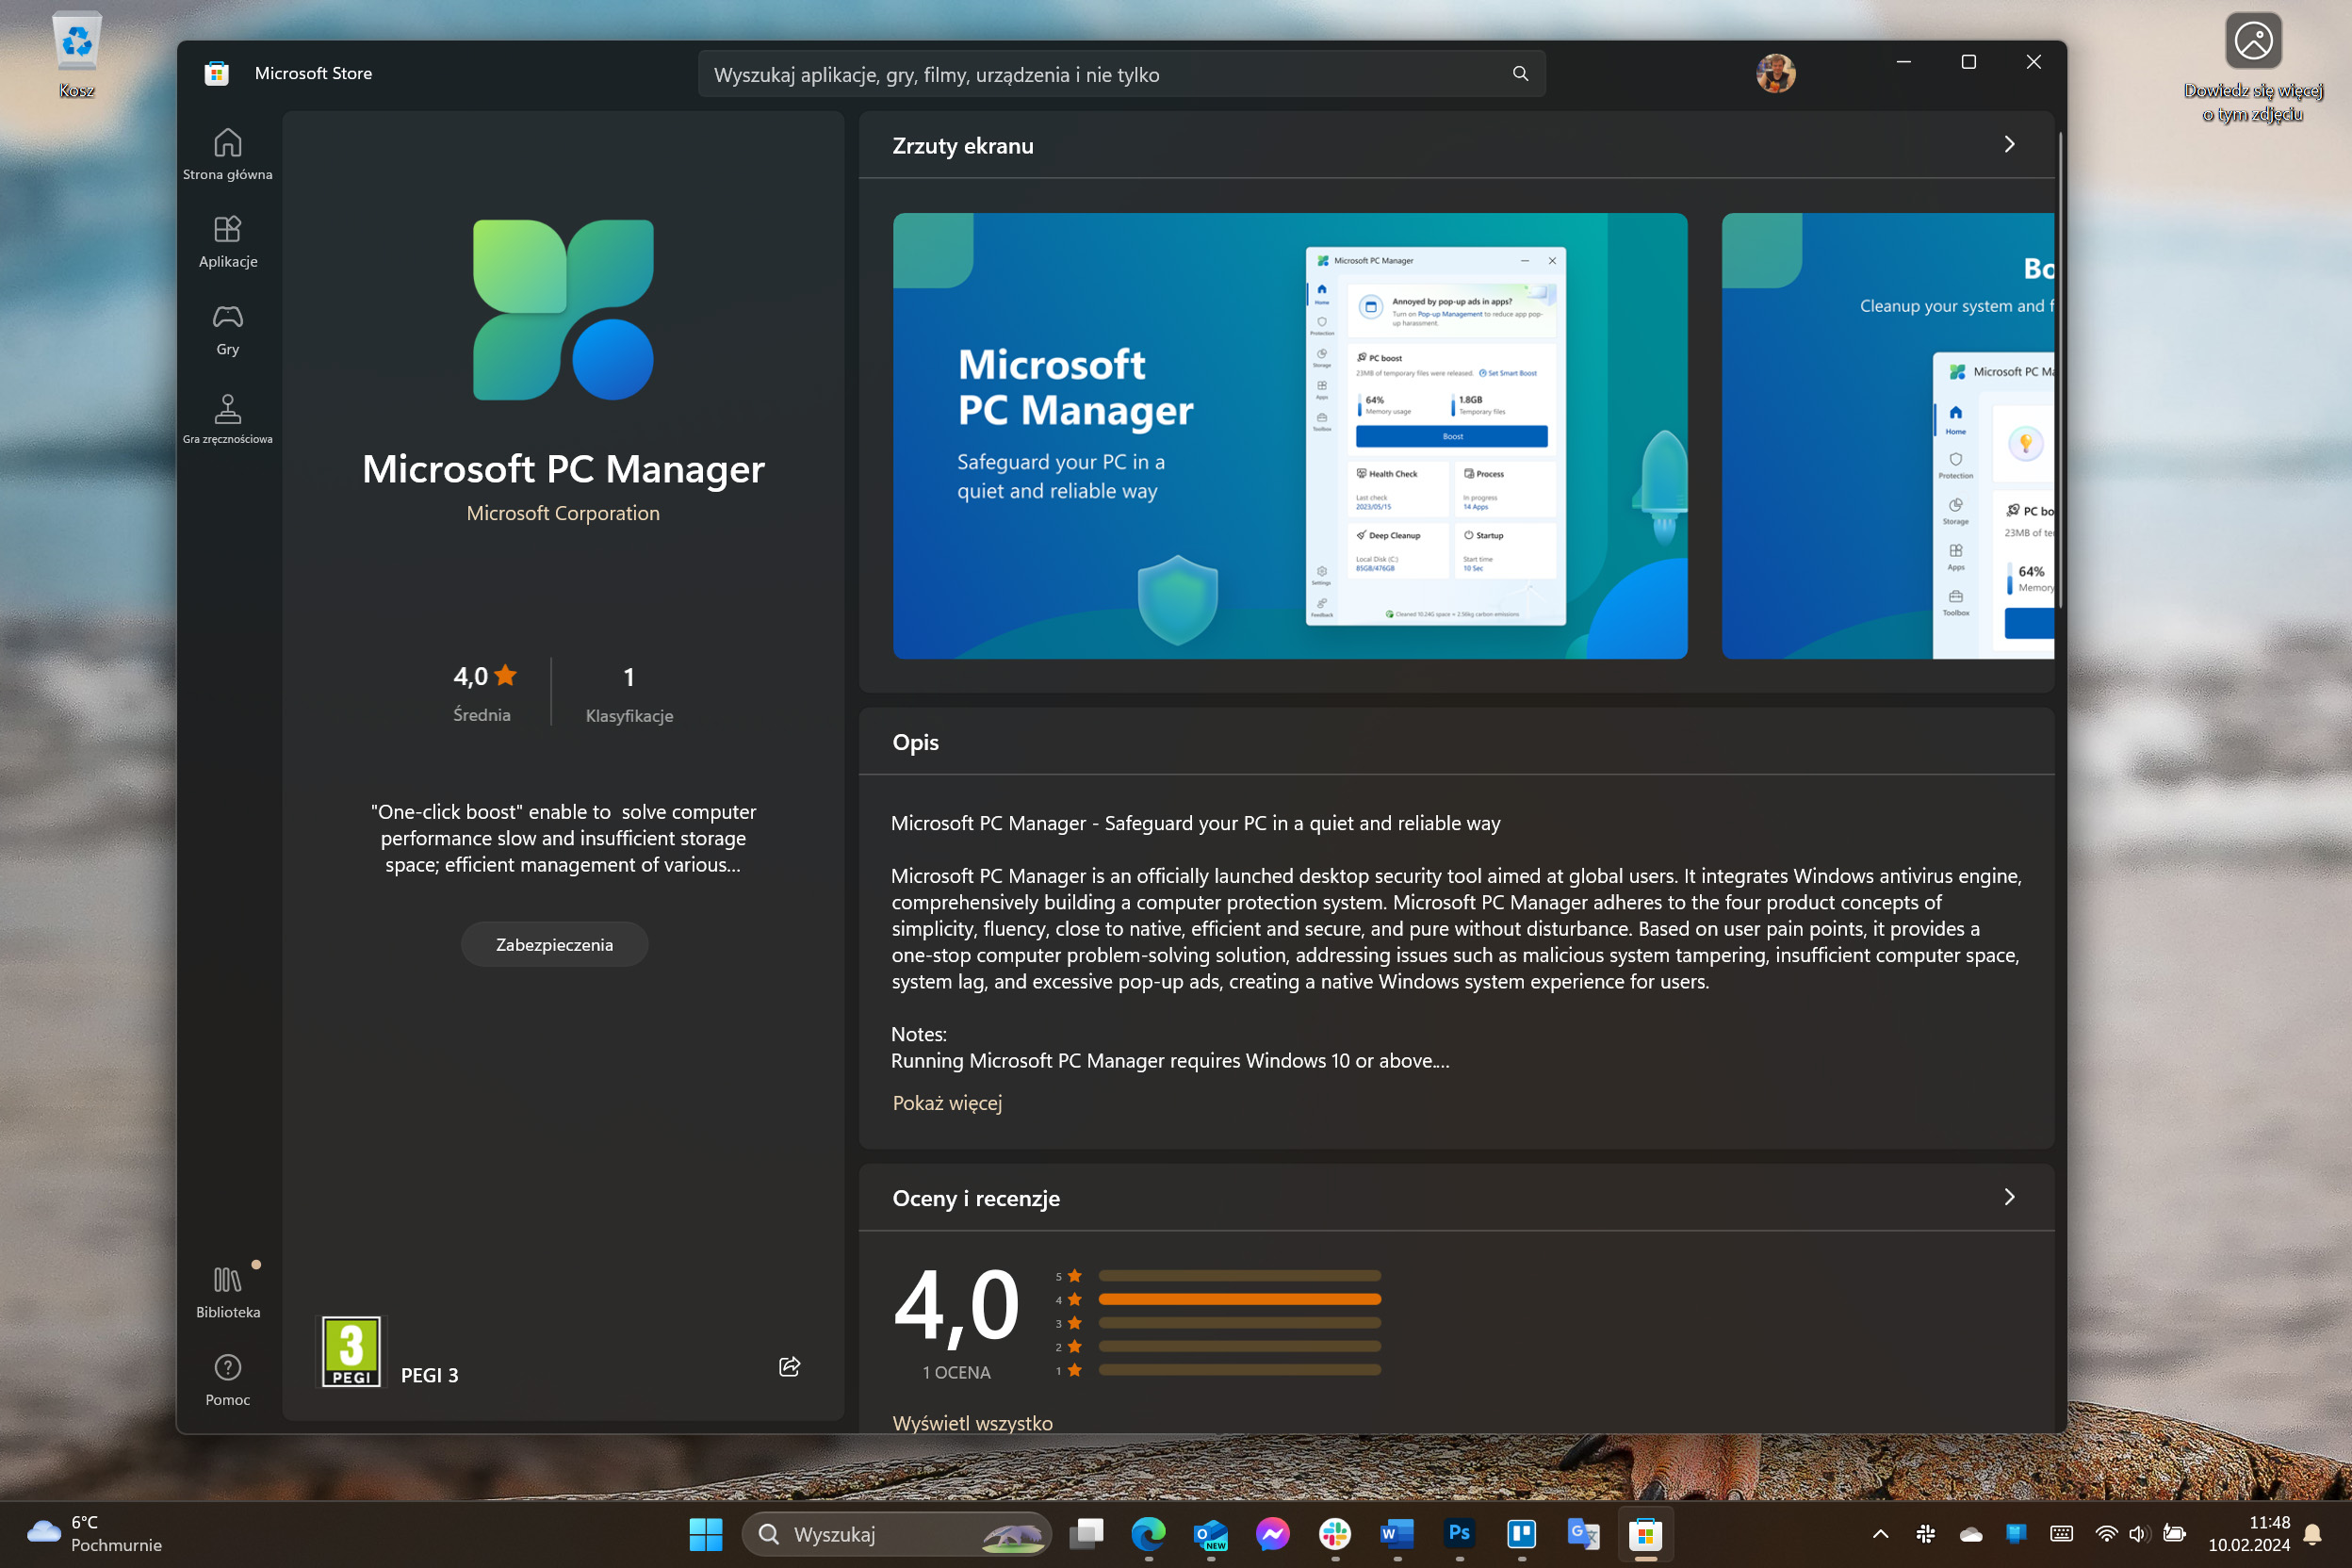Image resolution: width=2352 pixels, height=1568 pixels.
Task: Open notification bell in taskbar
Action: (2313, 1534)
